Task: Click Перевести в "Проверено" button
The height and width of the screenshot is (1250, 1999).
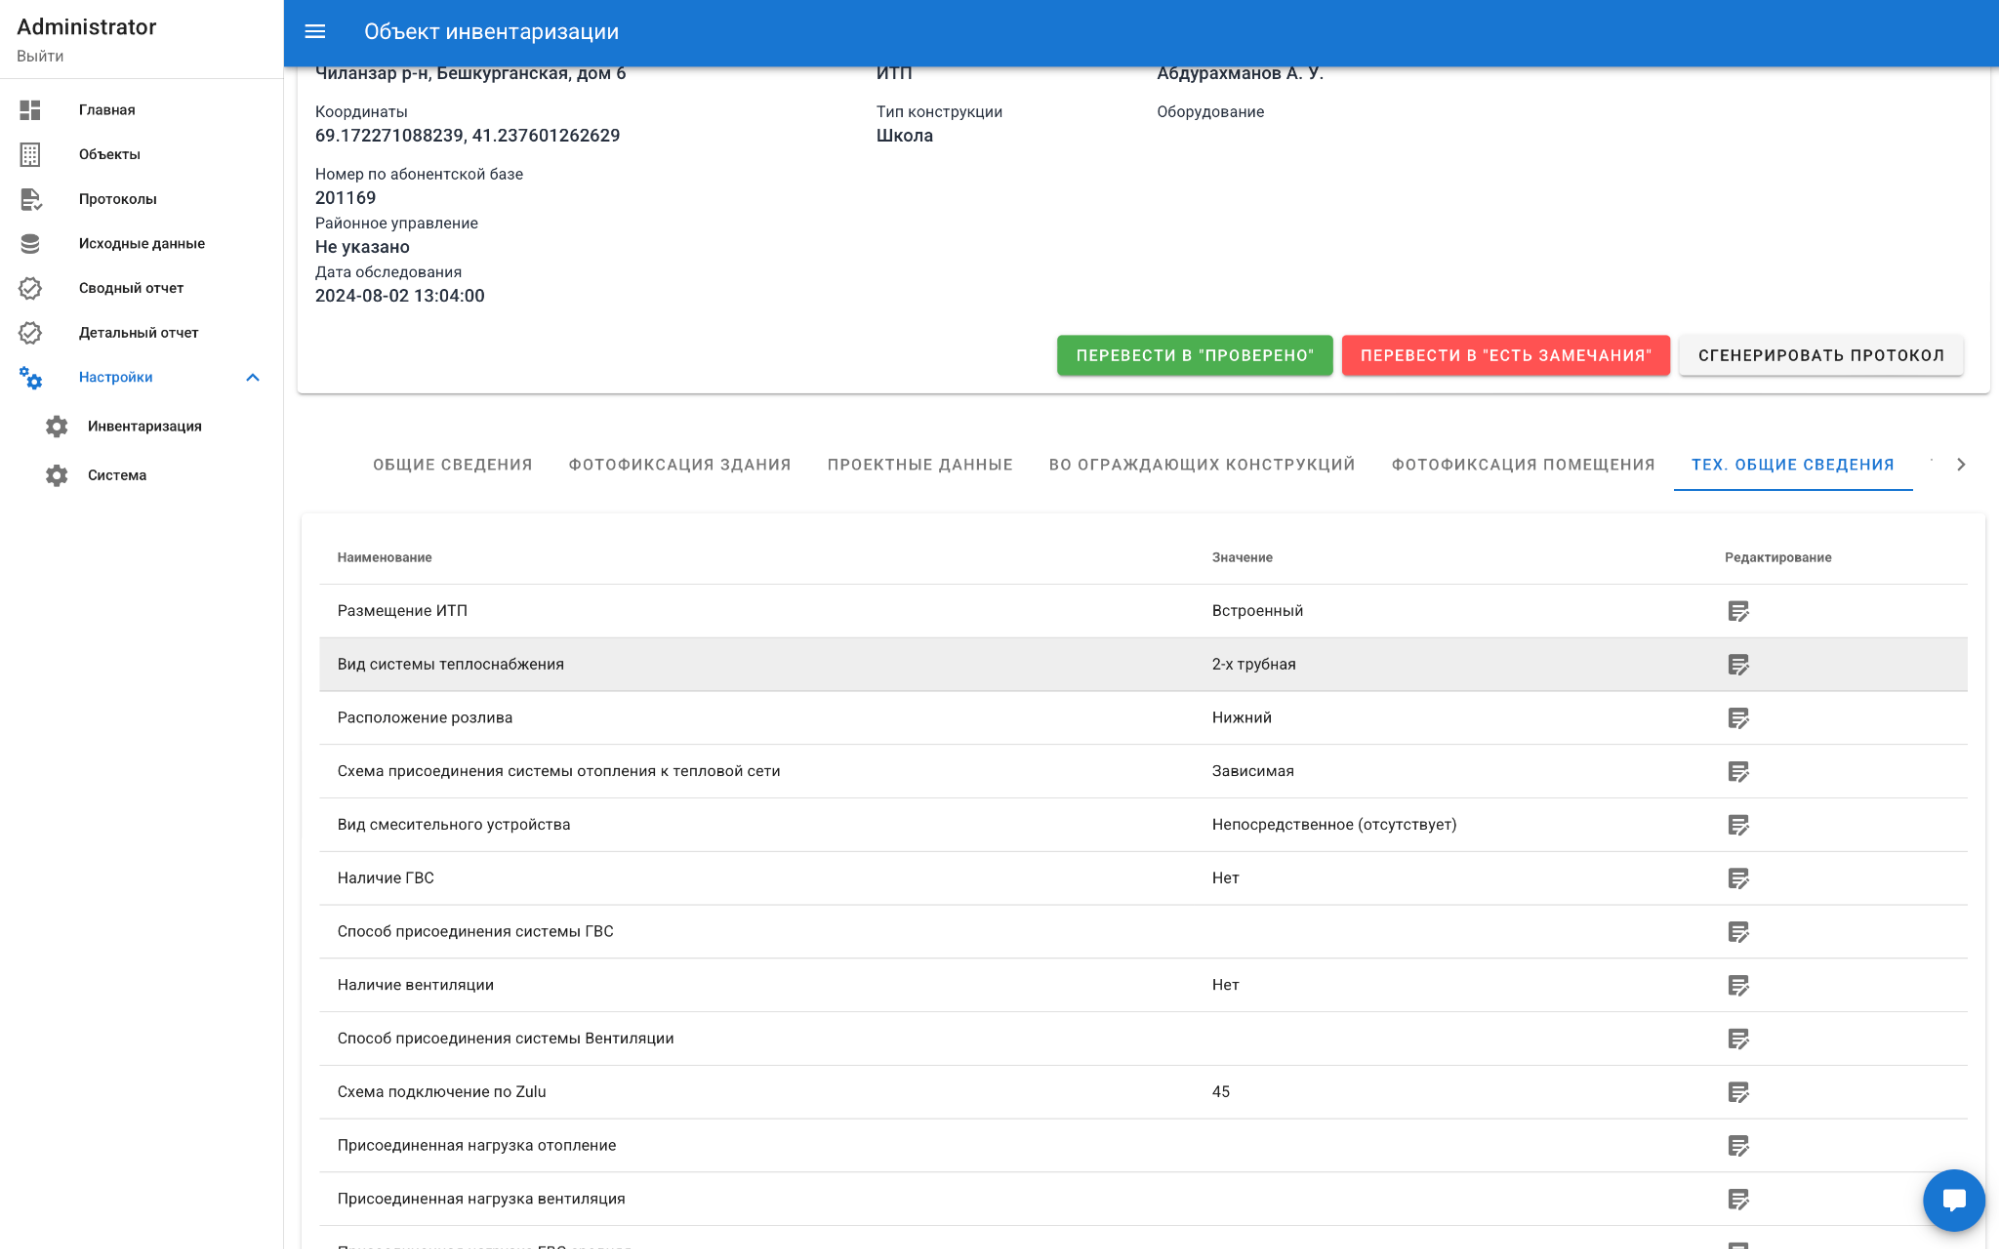Action: pos(1194,356)
